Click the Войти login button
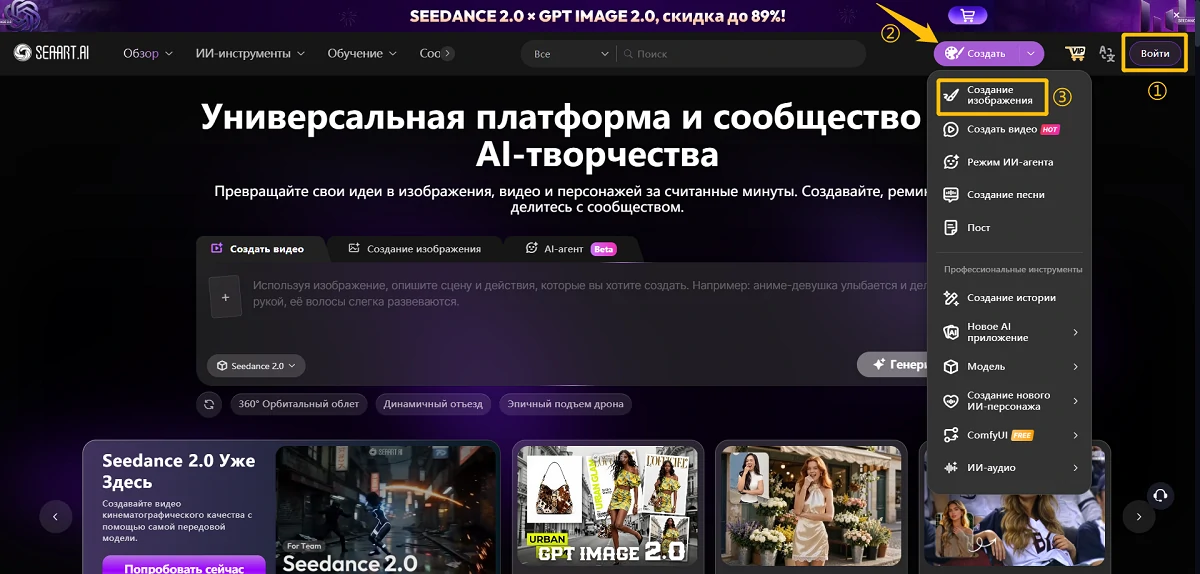This screenshot has height=574, width=1200. click(1155, 54)
